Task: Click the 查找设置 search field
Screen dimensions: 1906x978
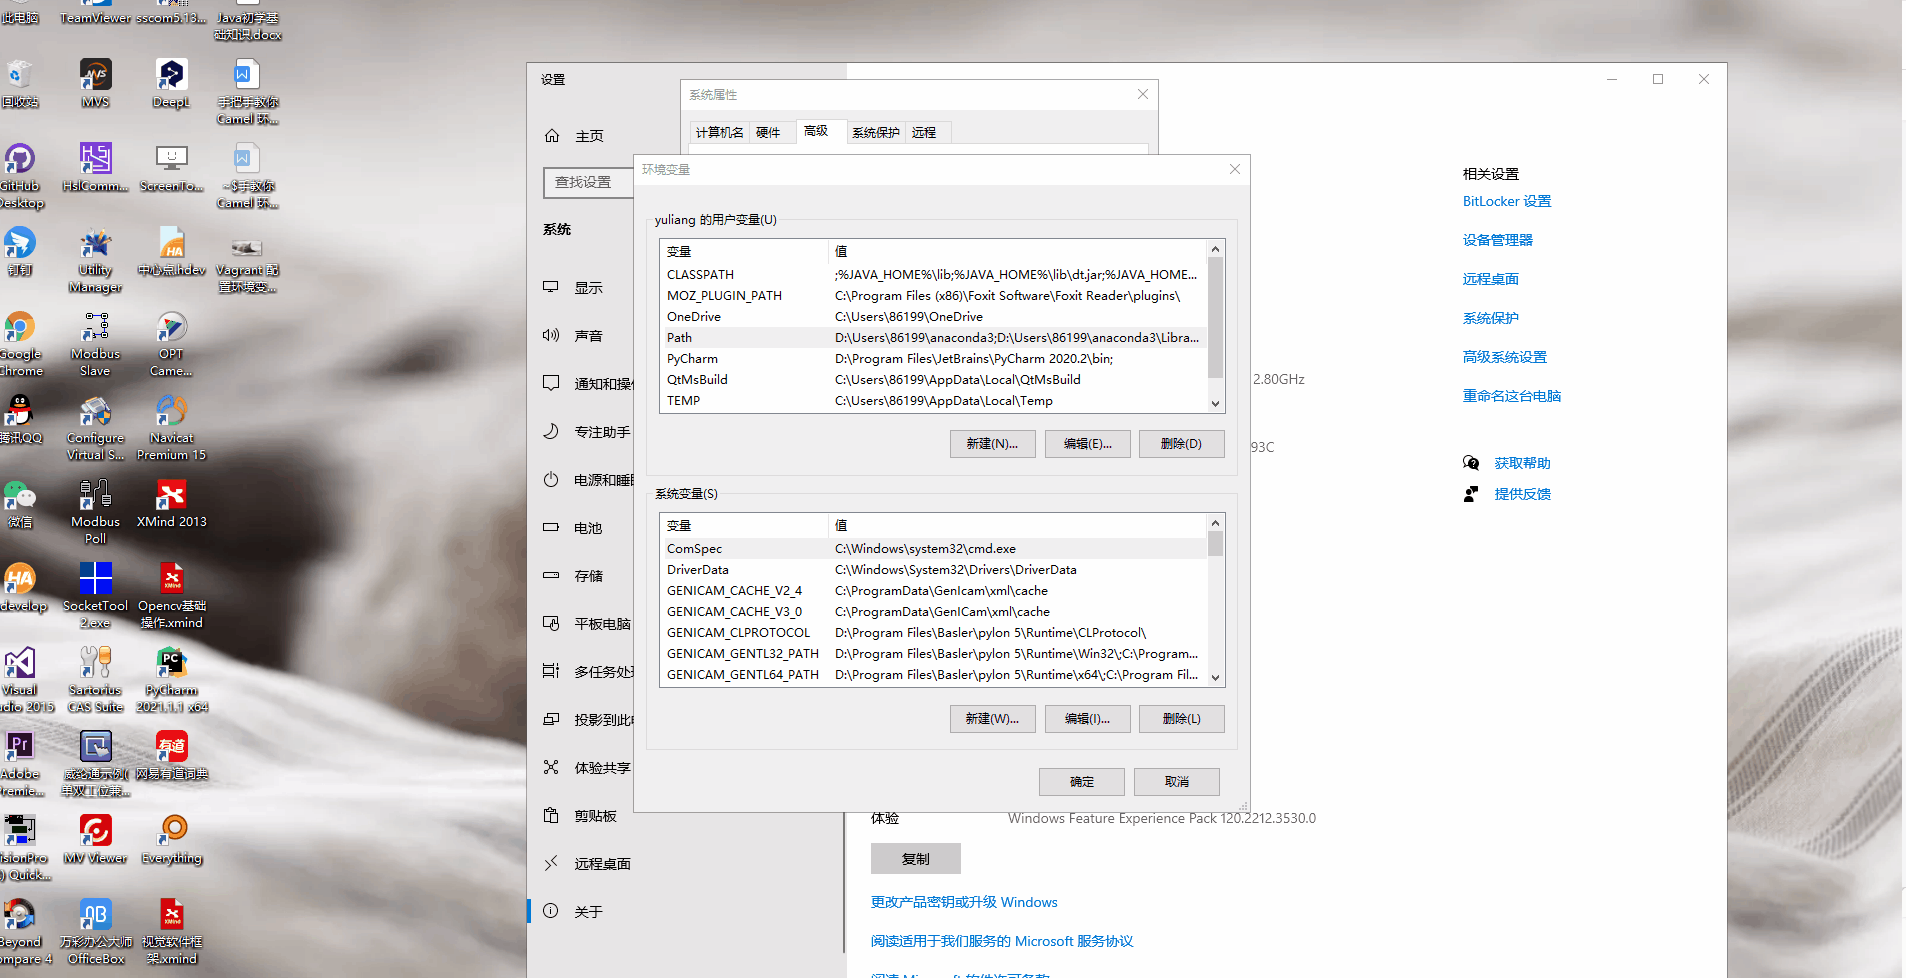Action: pyautogui.click(x=589, y=182)
